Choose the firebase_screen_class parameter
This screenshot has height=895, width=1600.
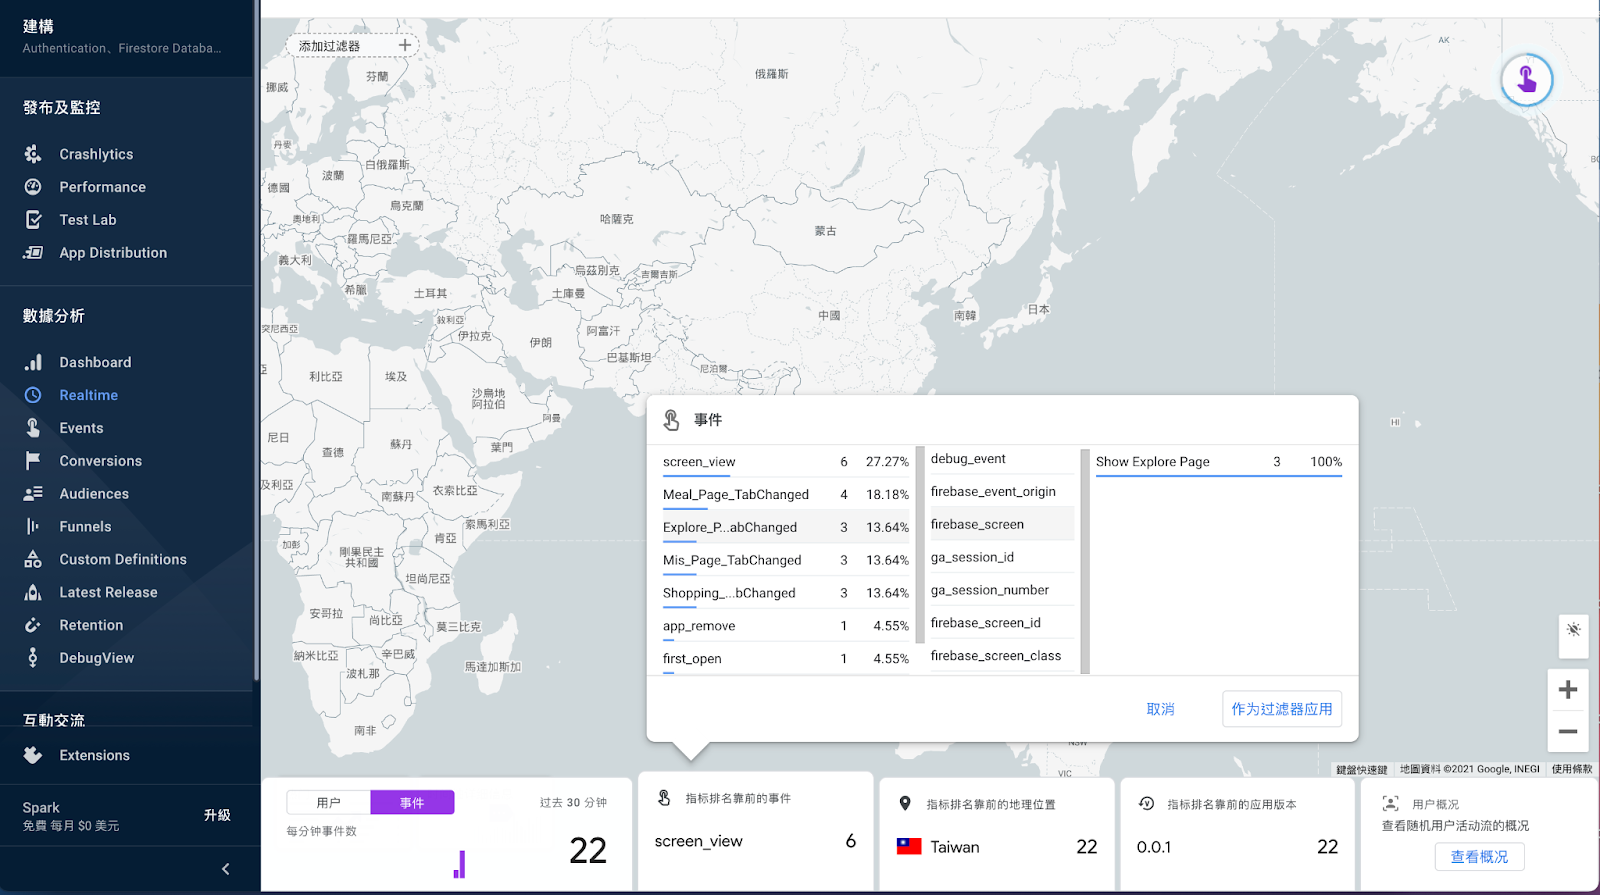click(1001, 656)
